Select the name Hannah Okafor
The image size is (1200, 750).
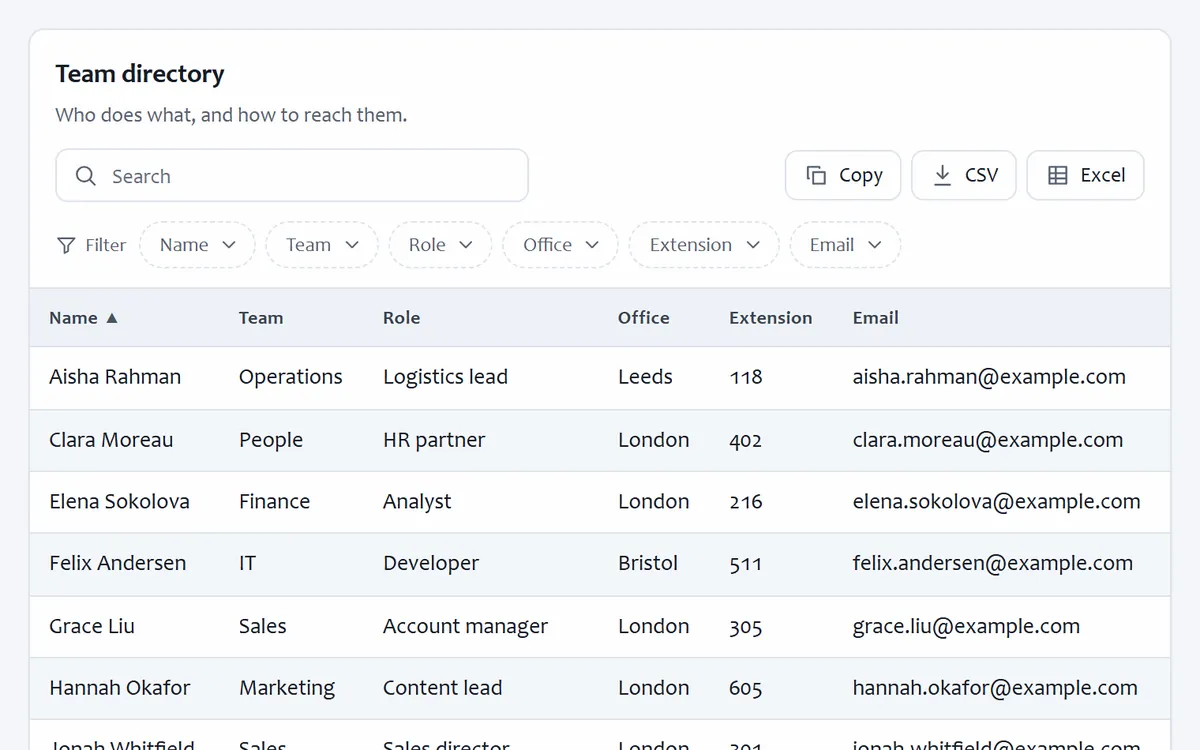119,688
